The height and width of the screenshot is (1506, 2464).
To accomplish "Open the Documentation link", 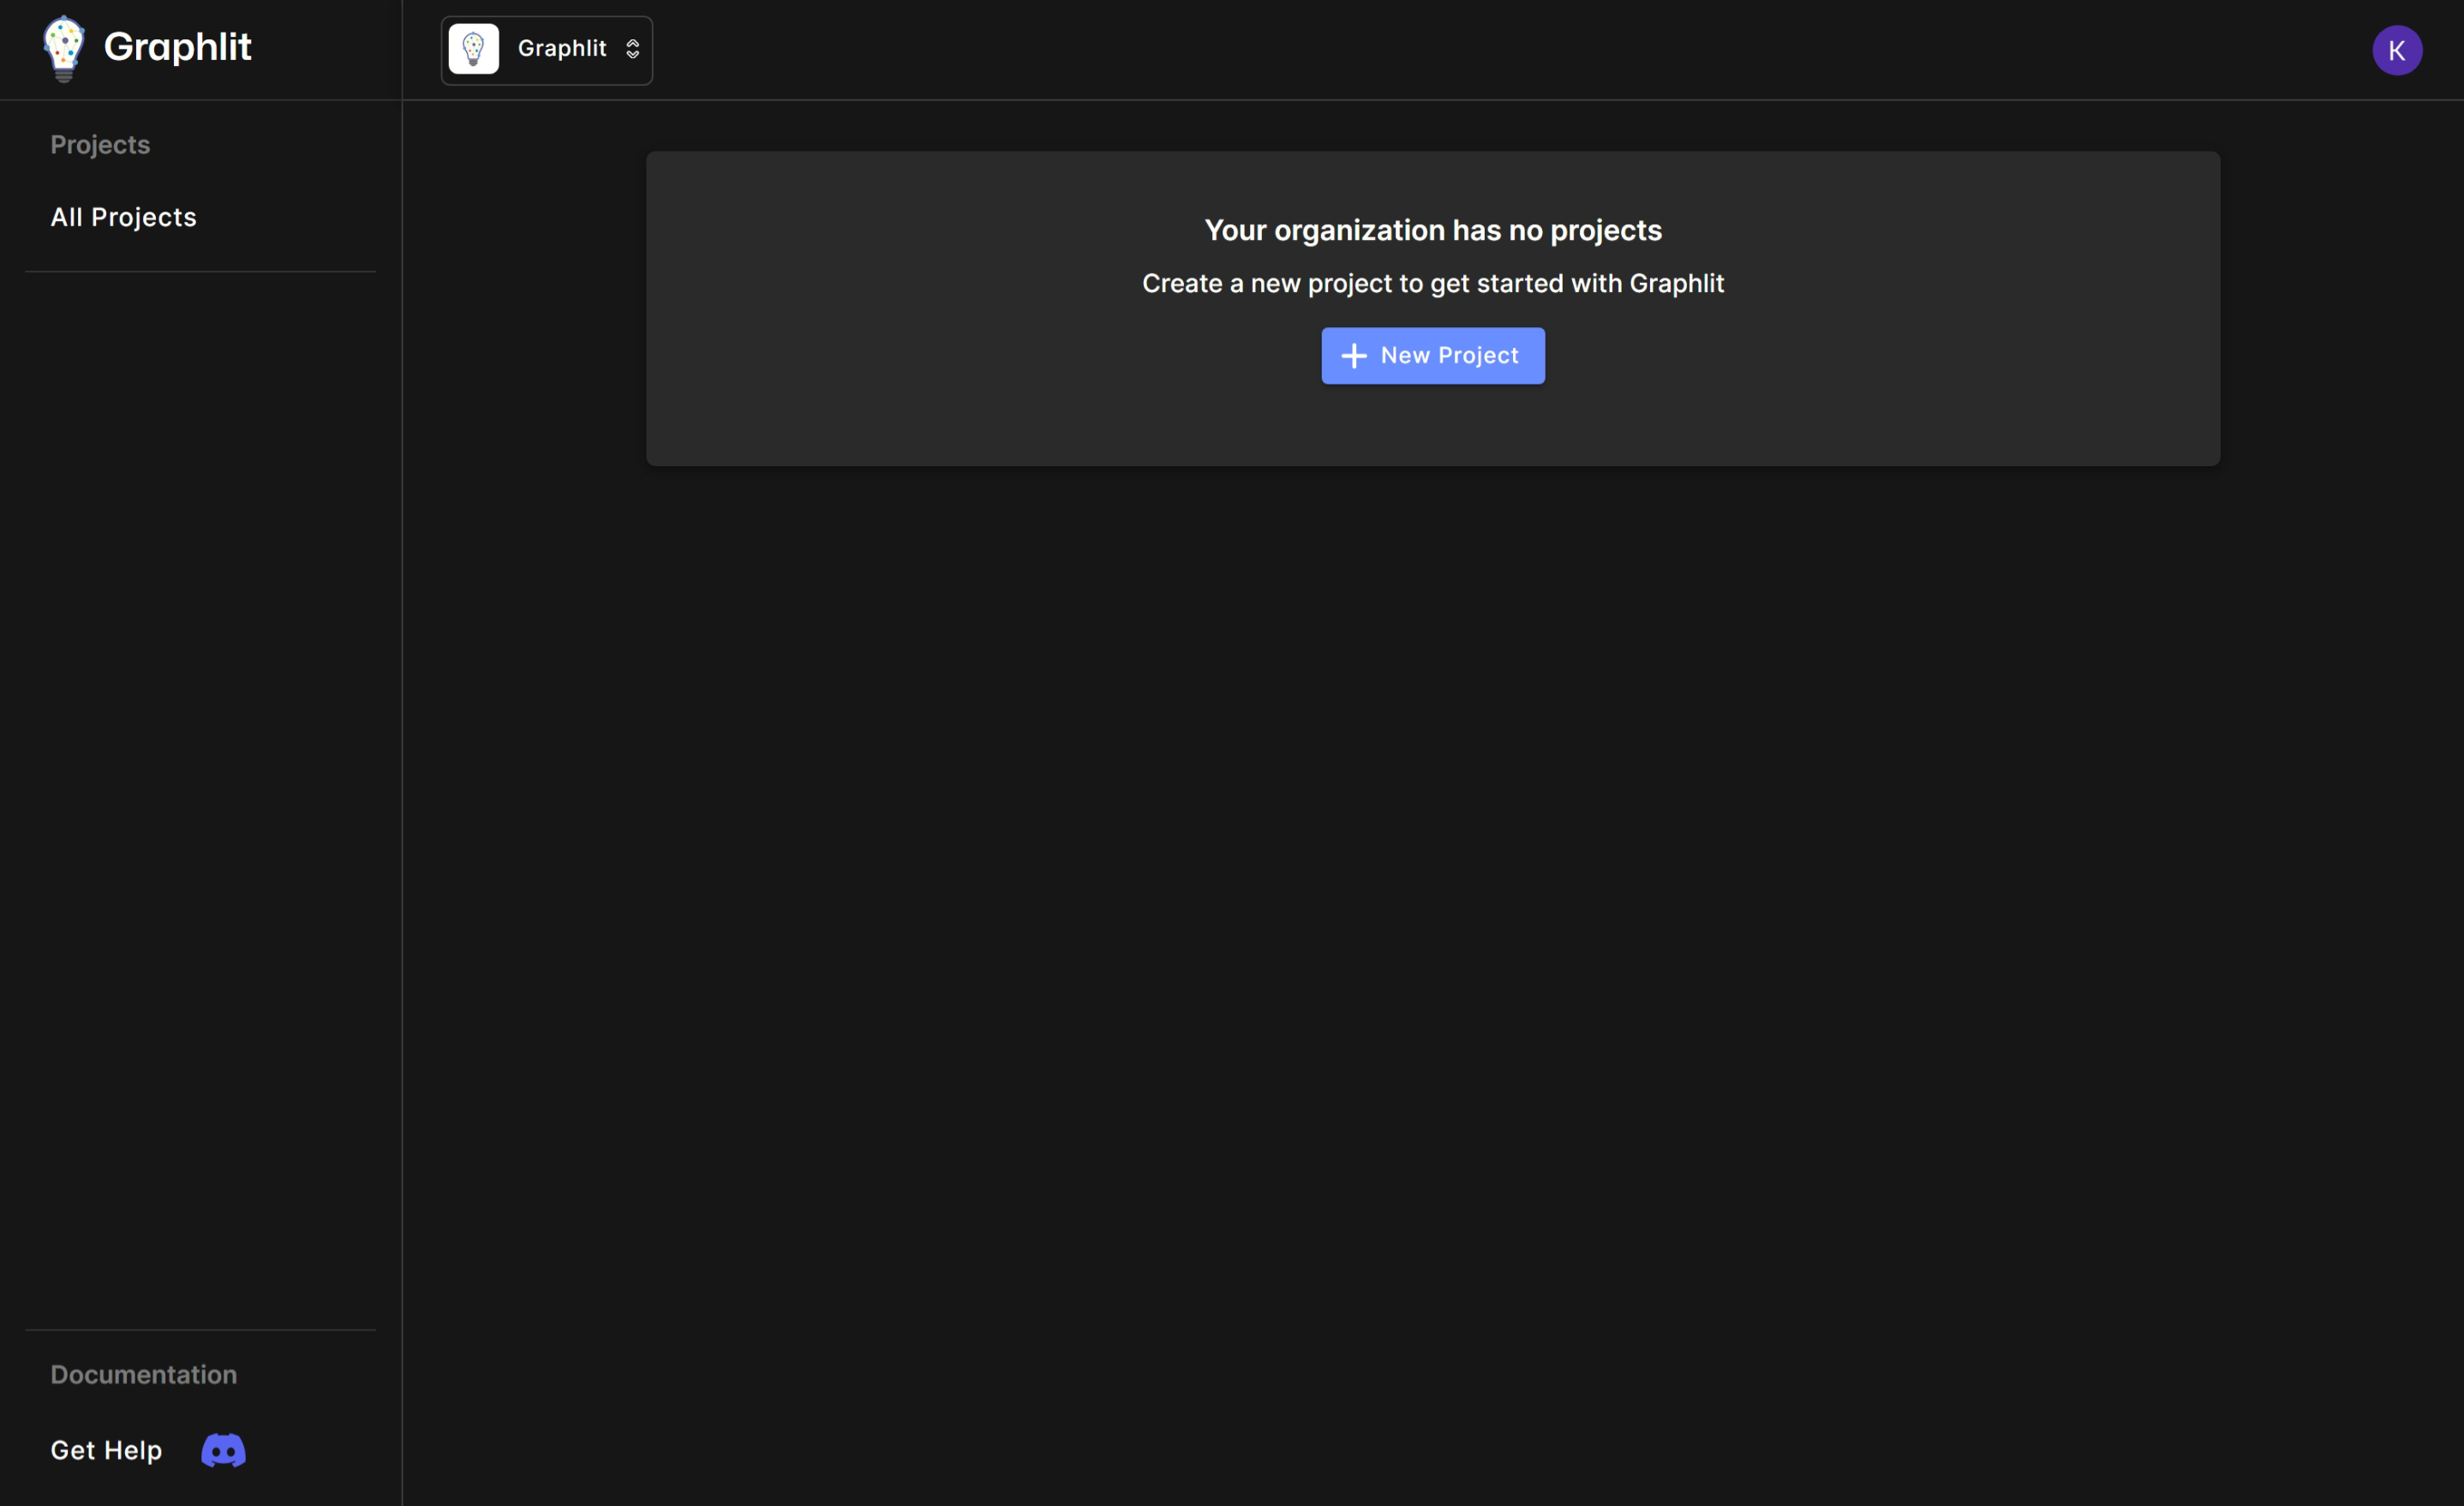I will pos(143,1374).
